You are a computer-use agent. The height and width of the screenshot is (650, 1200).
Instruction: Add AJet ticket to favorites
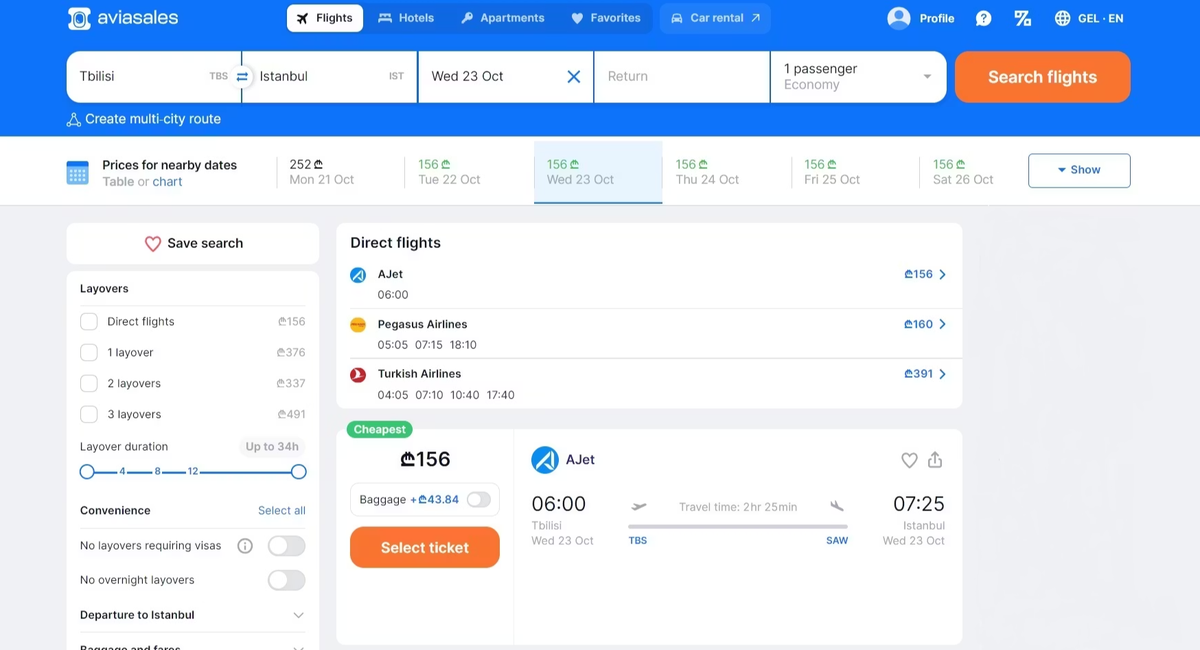click(909, 460)
